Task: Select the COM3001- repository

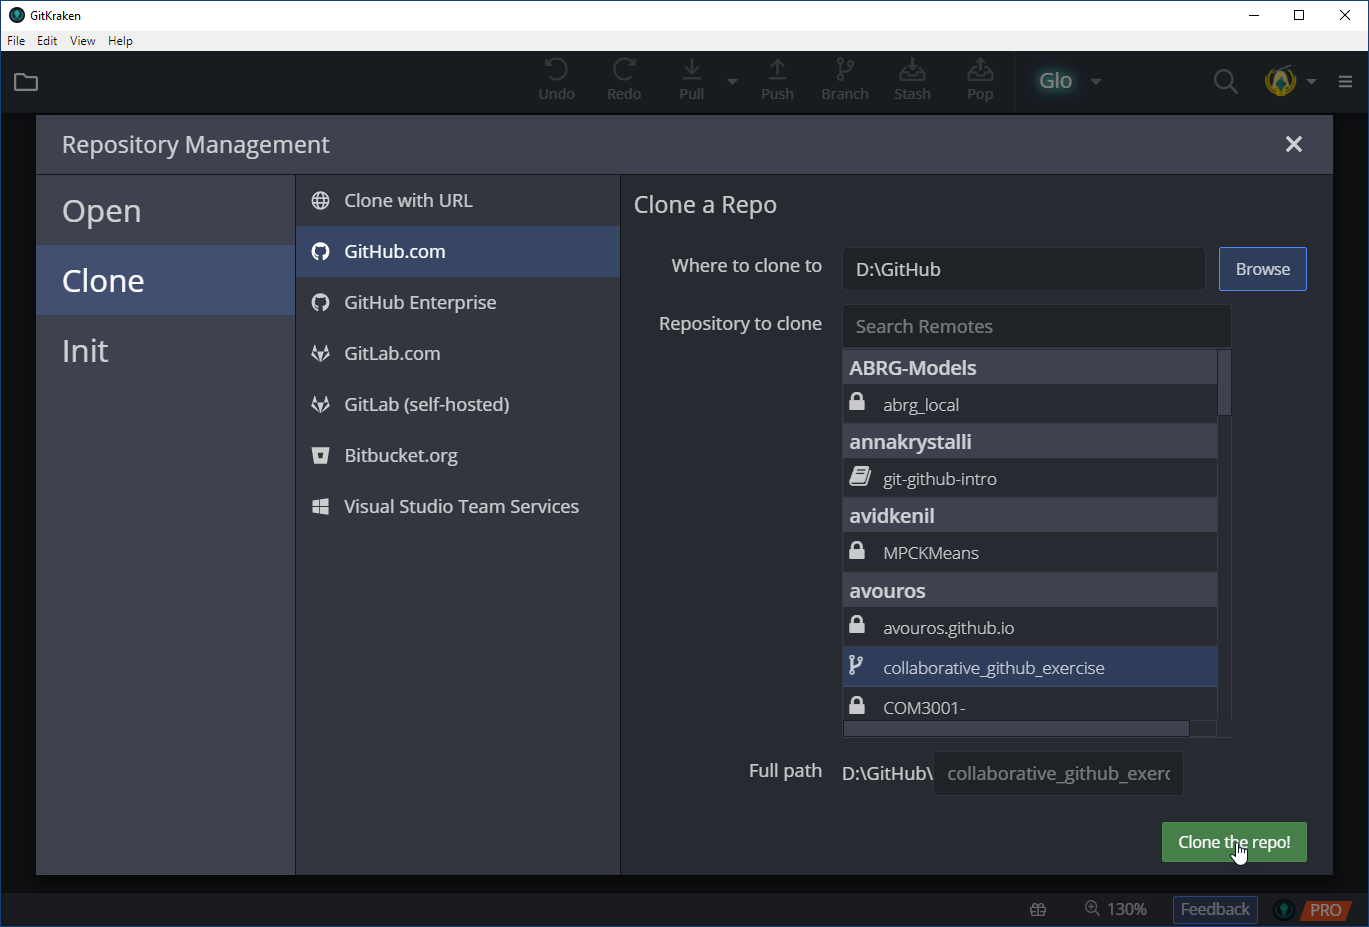Action: coord(1030,705)
